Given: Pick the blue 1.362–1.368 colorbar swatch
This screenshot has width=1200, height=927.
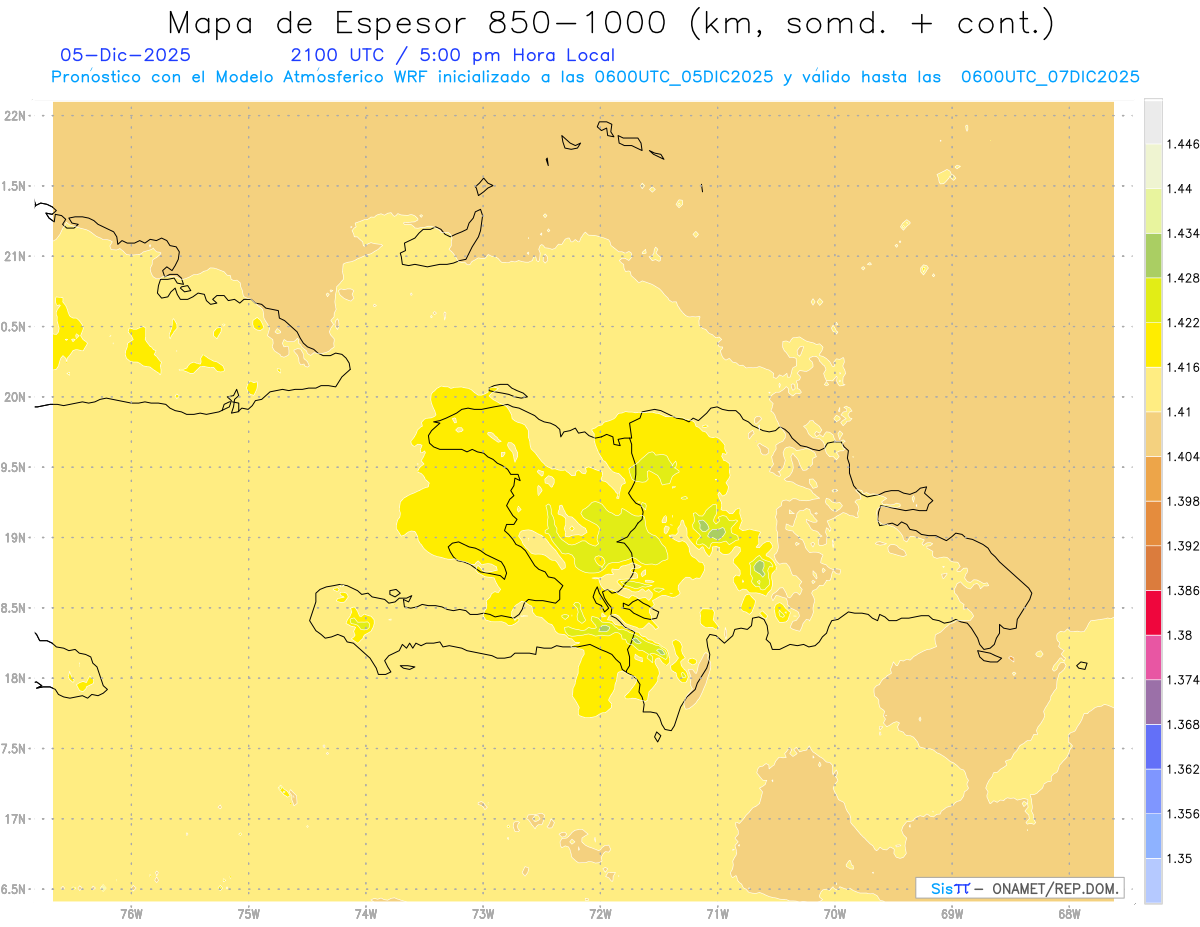Looking at the screenshot, I should tap(1153, 746).
